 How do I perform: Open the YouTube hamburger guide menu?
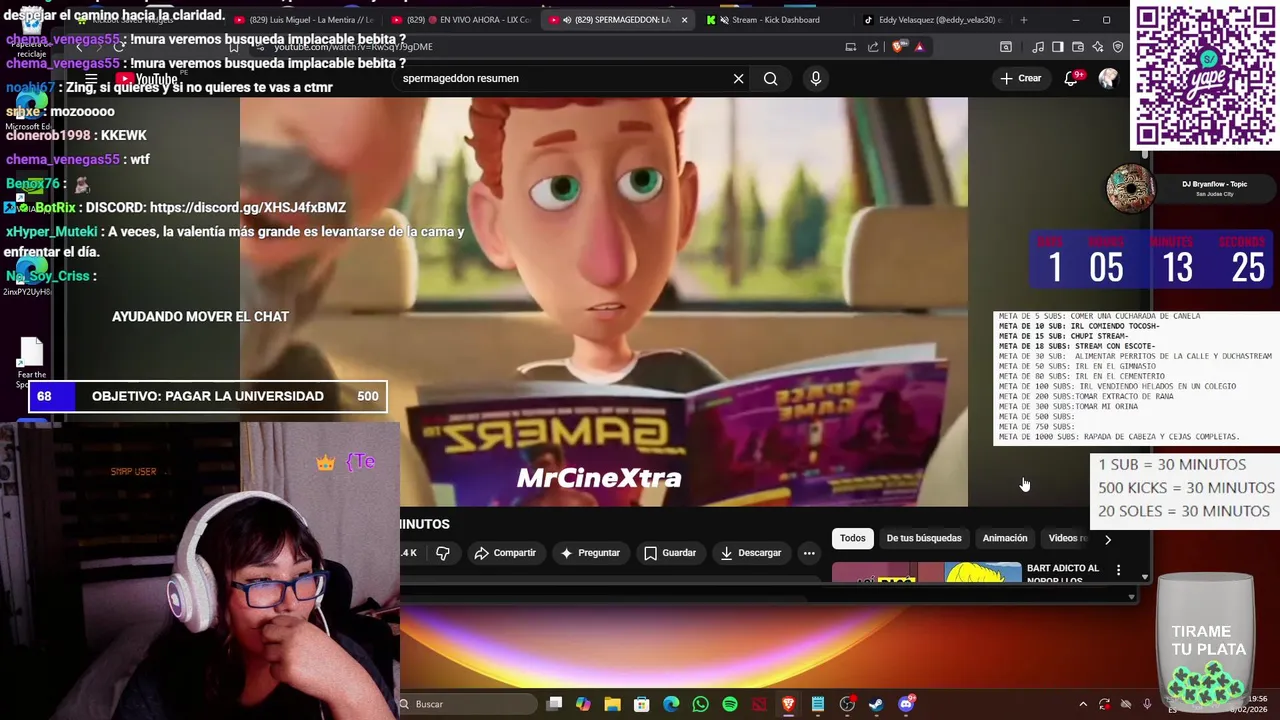90,79
